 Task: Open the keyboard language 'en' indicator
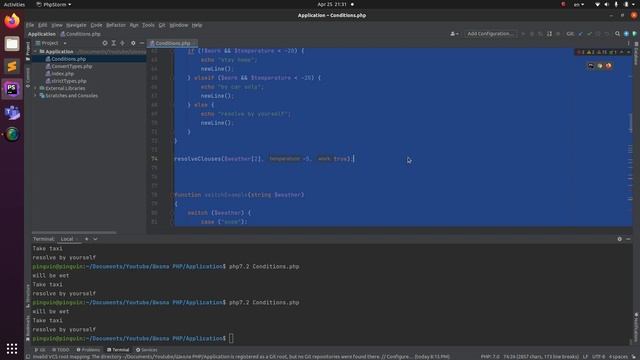(579, 4)
